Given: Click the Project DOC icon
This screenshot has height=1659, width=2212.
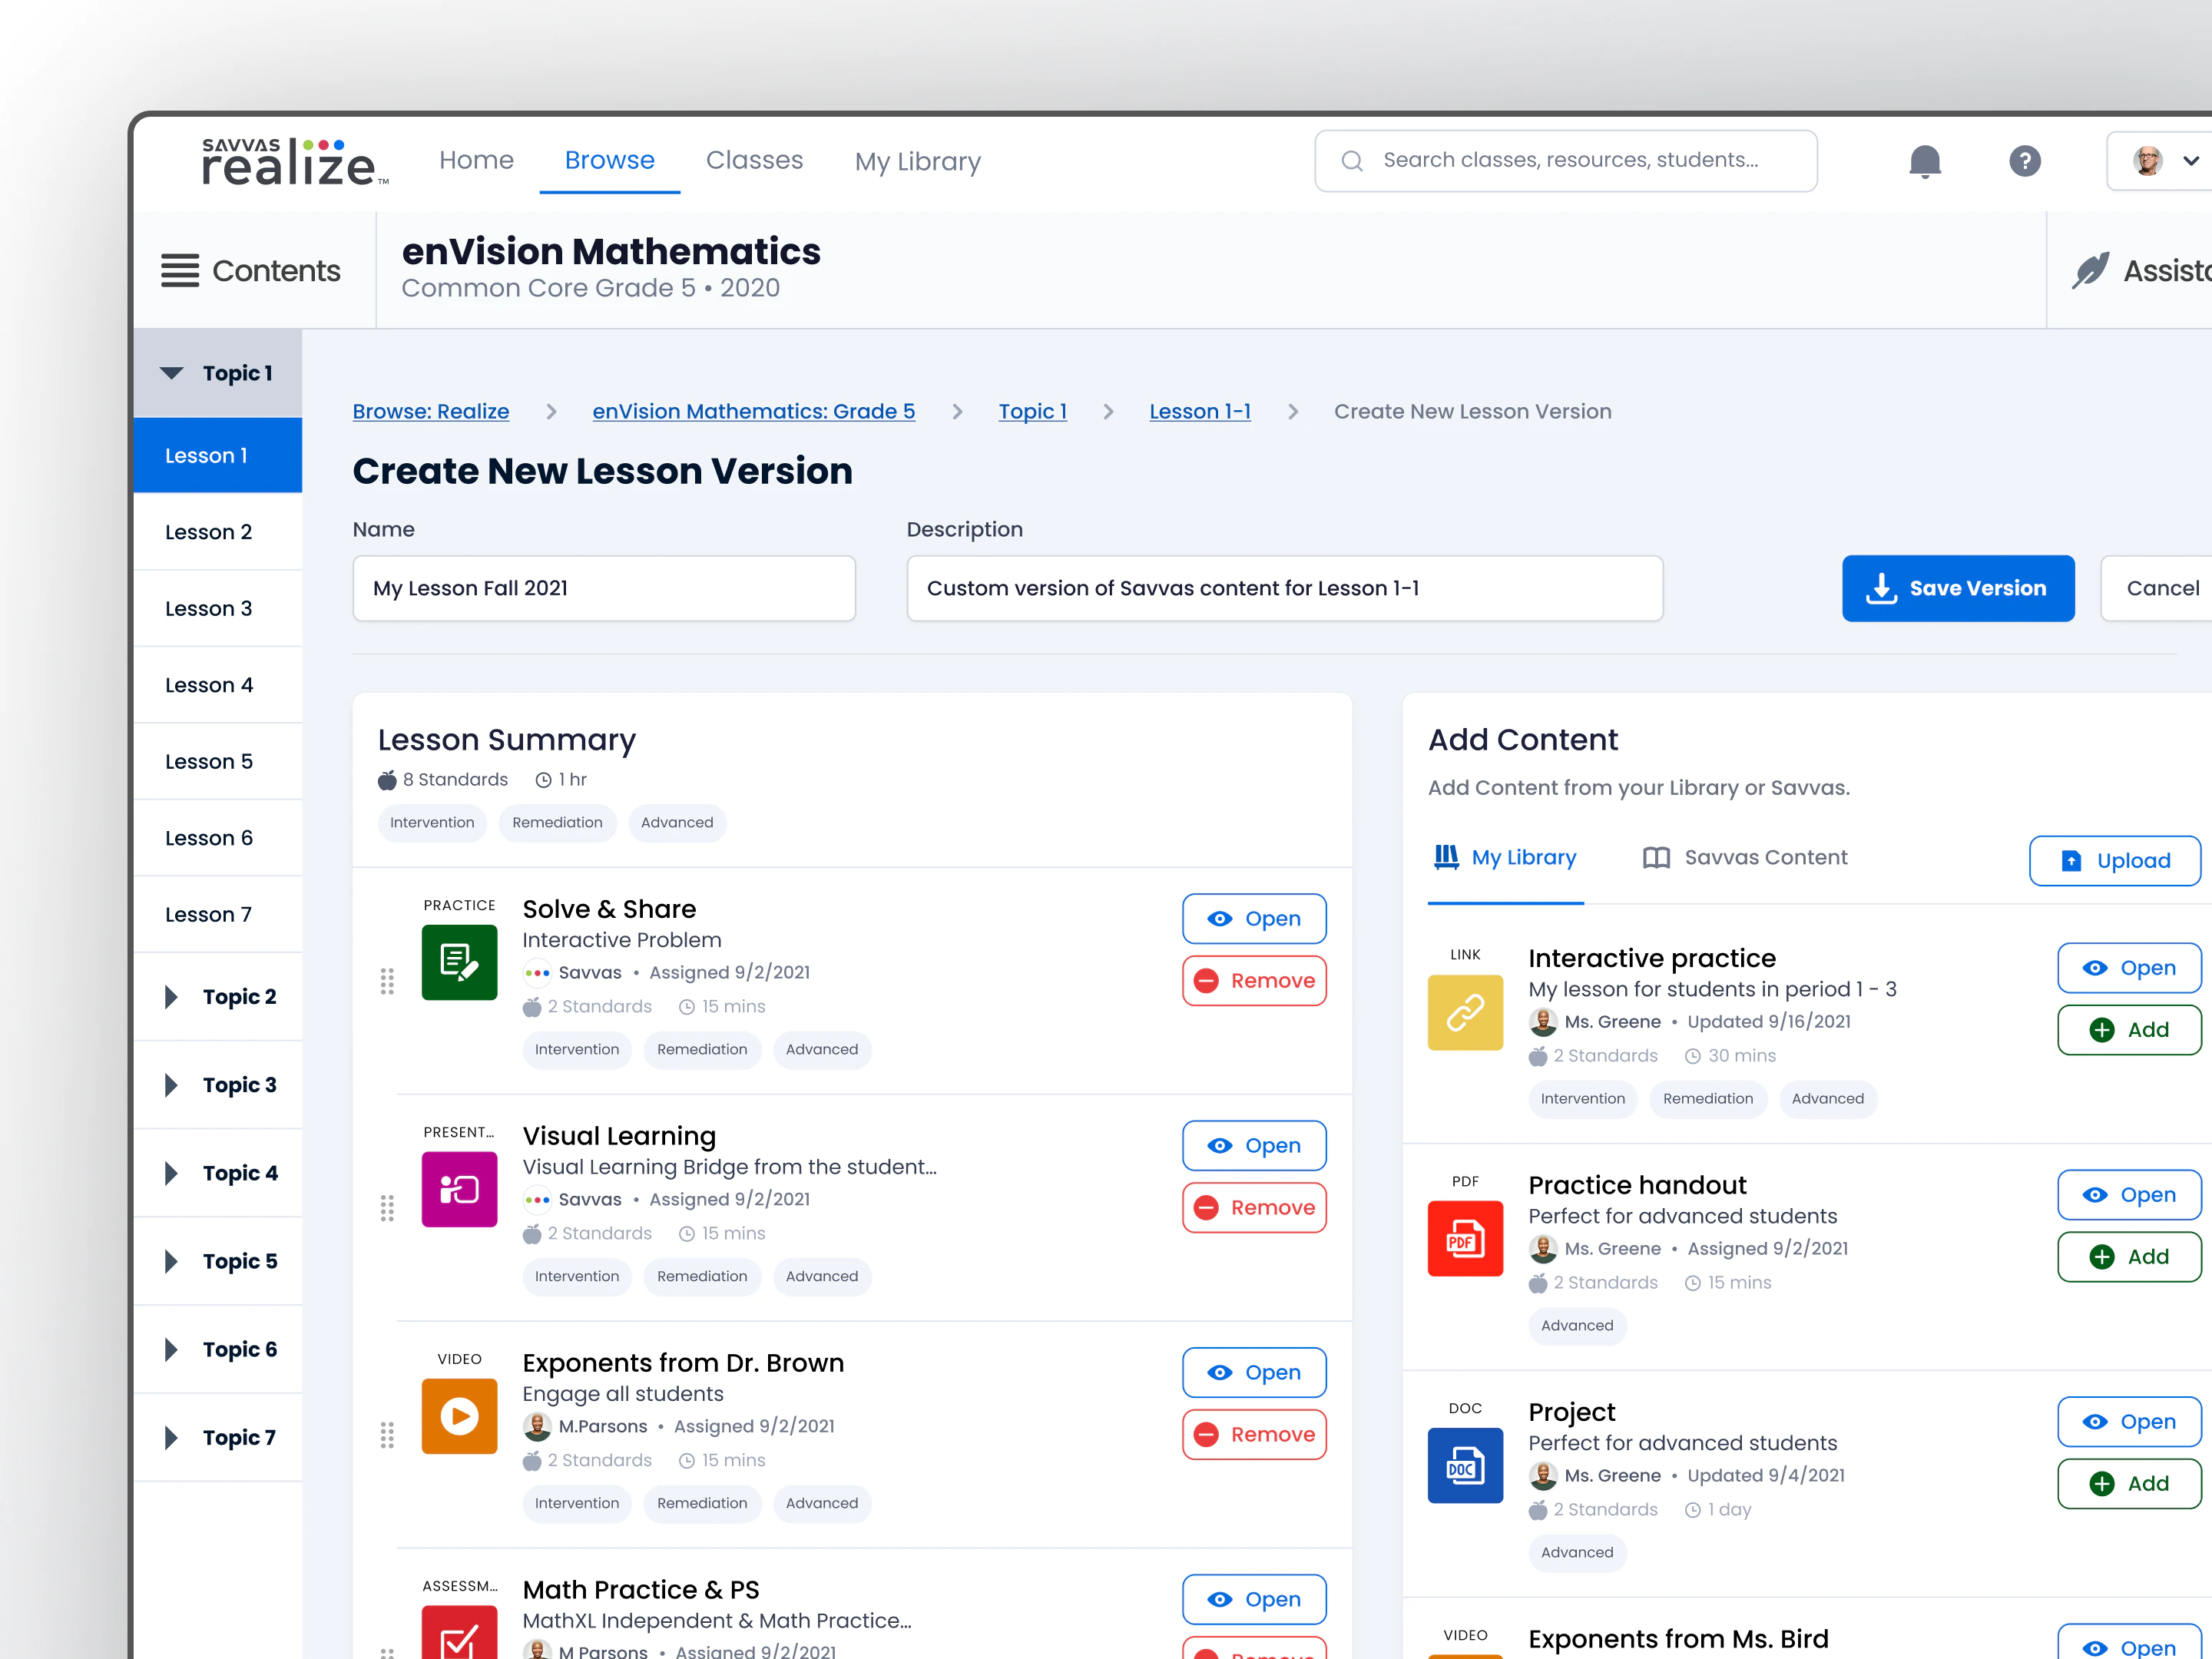Looking at the screenshot, I should click(1465, 1466).
